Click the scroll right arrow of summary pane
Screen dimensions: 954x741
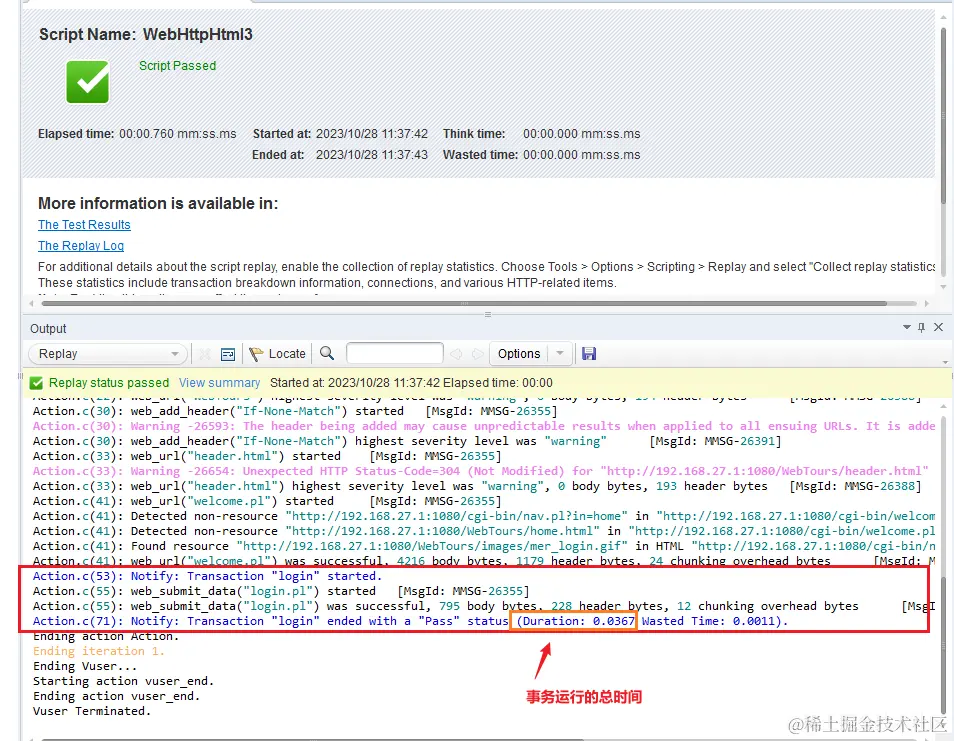coord(927,303)
